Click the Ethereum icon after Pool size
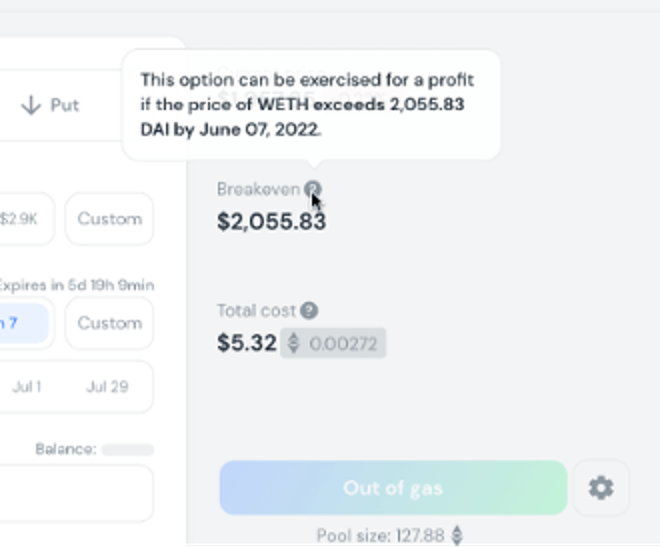 pos(458,535)
